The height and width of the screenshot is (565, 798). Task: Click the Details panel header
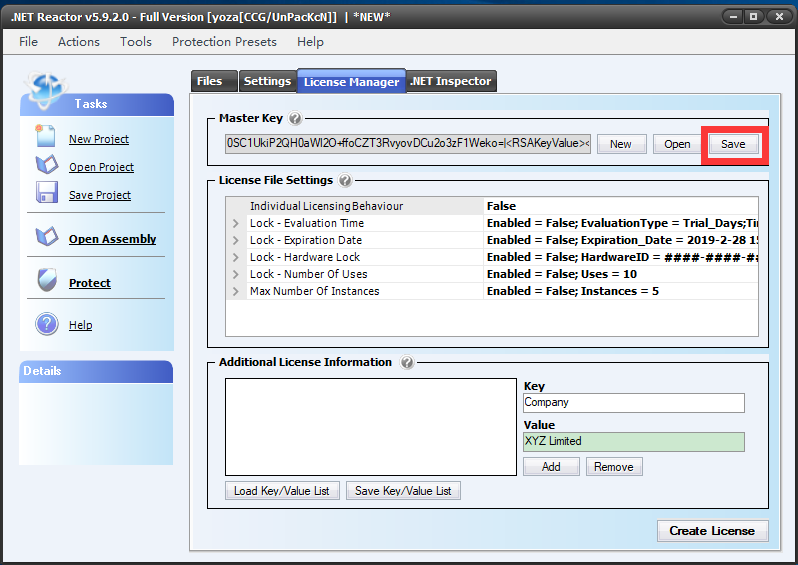(x=96, y=372)
